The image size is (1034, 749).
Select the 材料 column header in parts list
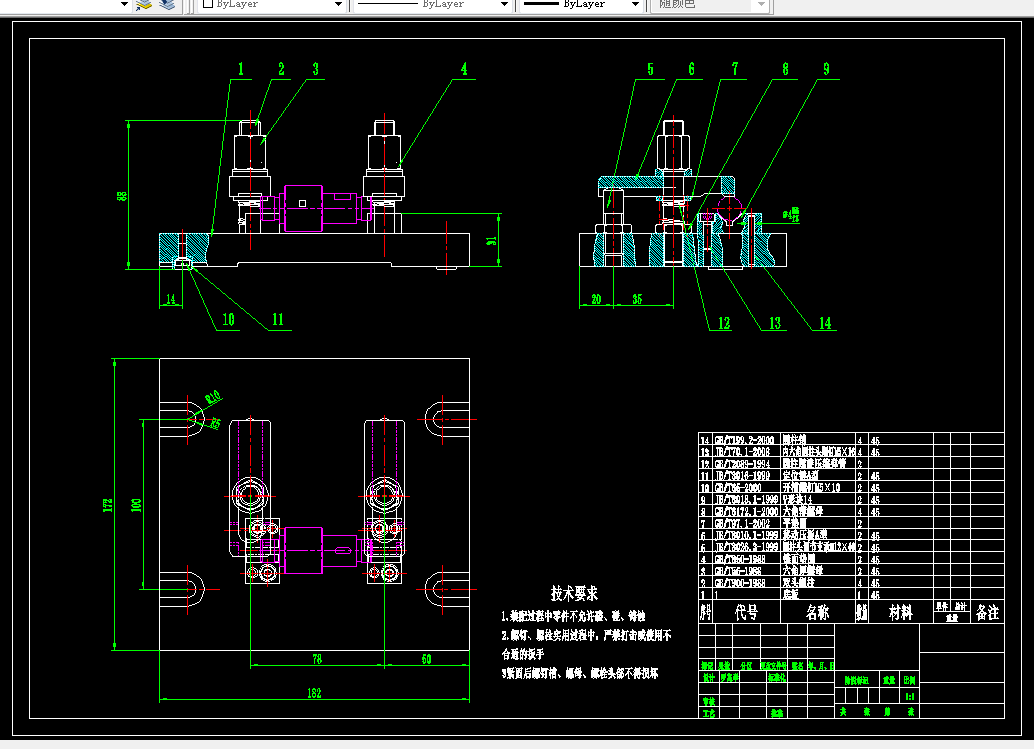click(900, 613)
